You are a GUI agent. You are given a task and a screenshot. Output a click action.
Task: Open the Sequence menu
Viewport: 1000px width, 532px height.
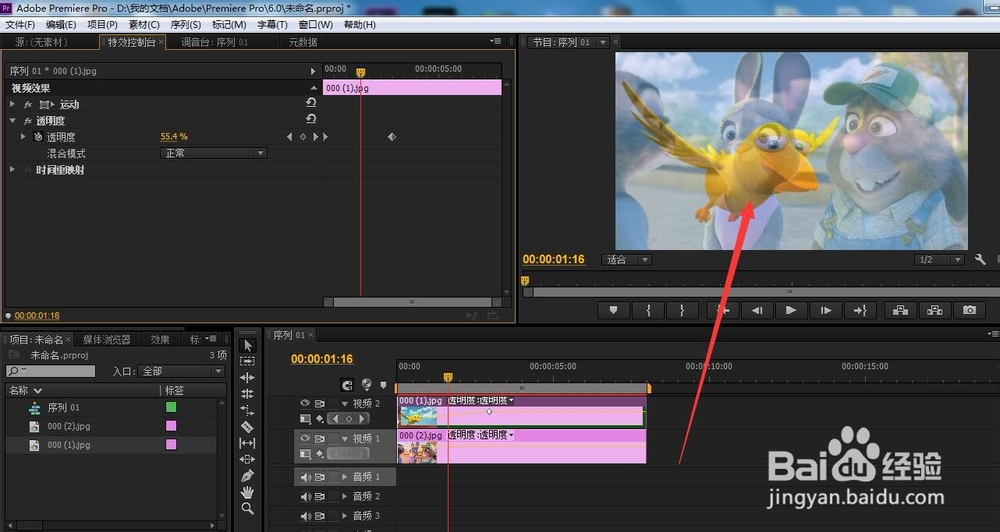coord(186,24)
